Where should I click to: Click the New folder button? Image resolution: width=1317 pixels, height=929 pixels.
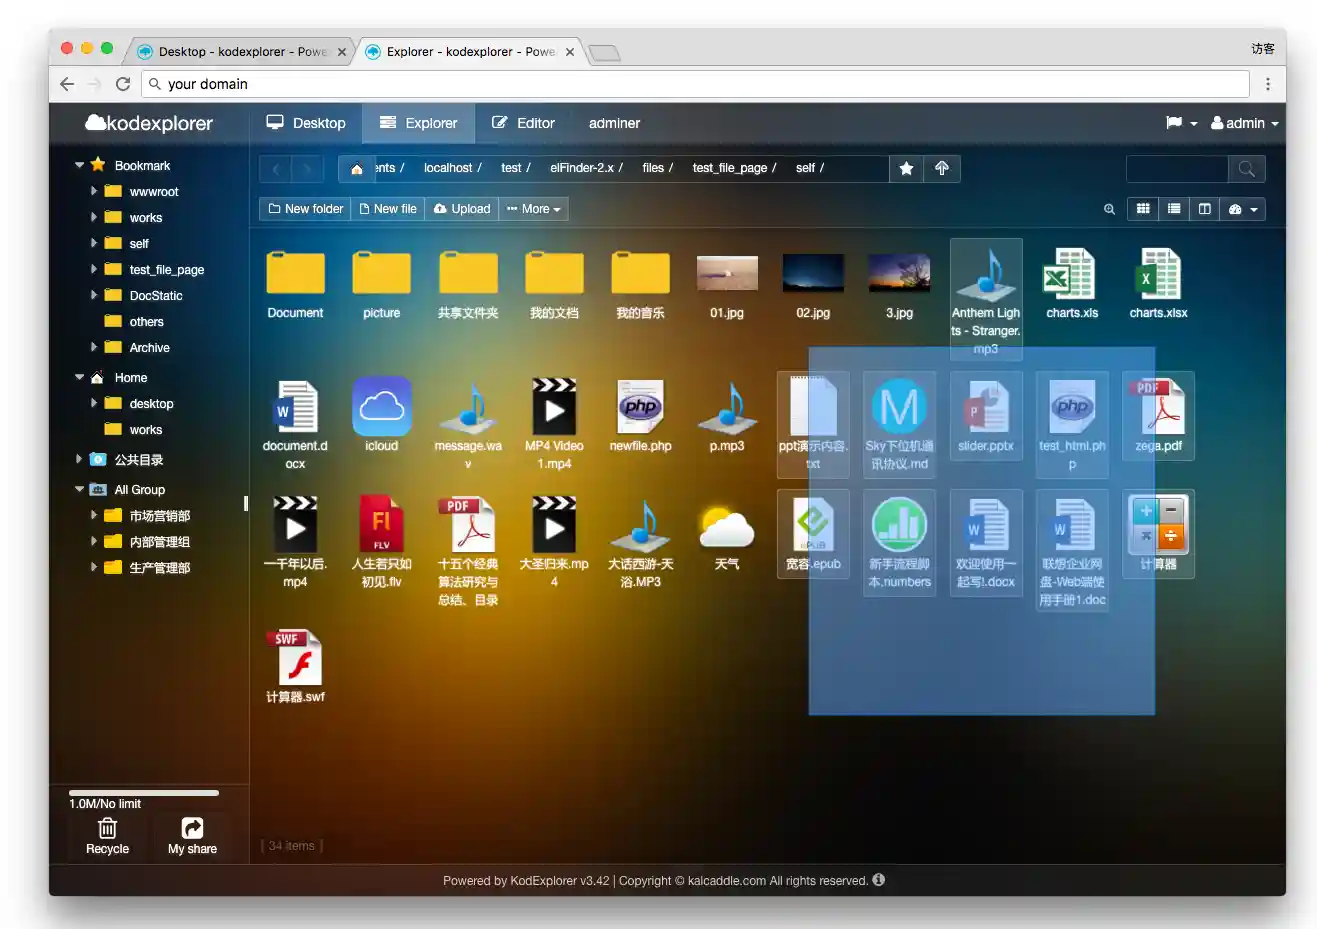[304, 209]
